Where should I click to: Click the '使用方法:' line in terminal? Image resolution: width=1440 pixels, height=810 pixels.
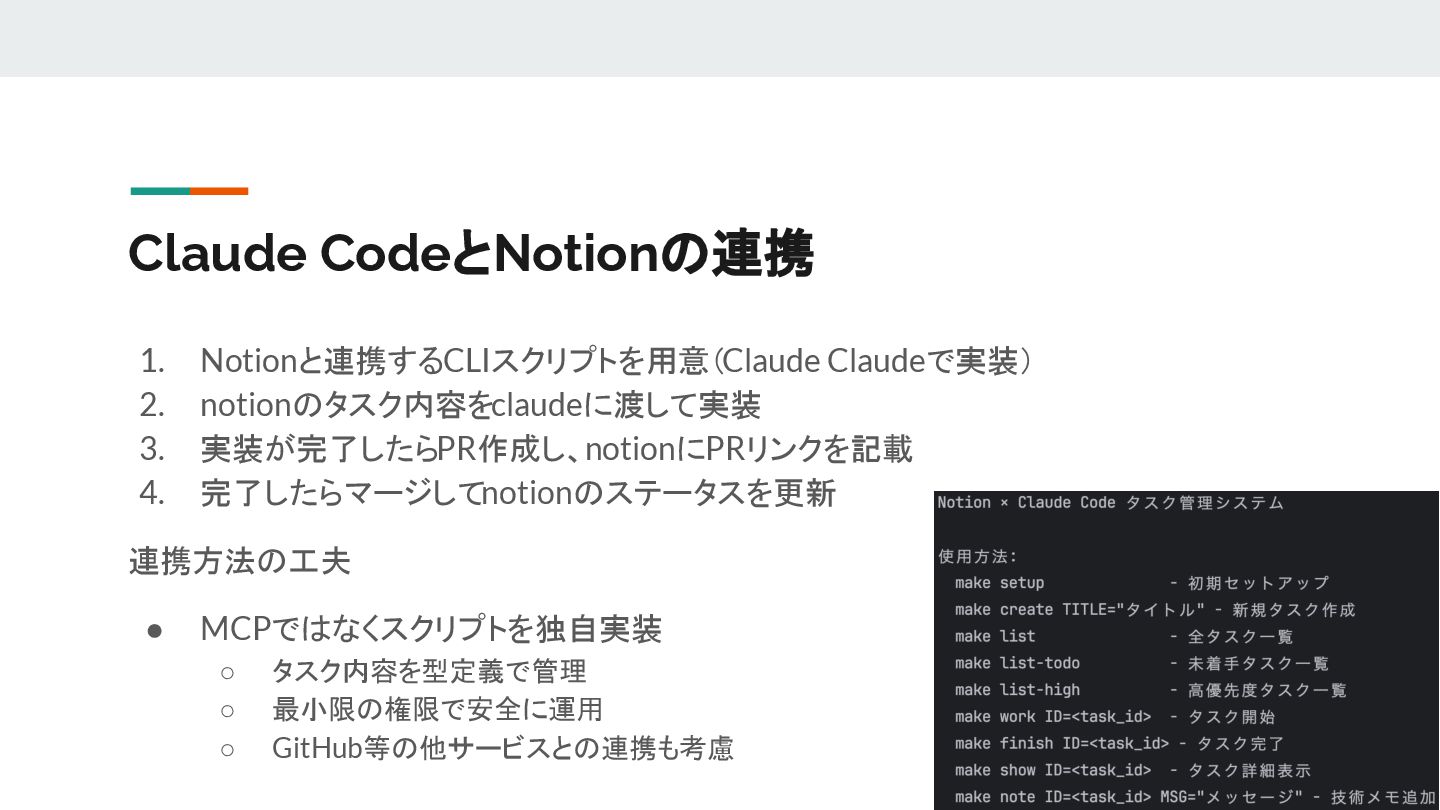(x=977, y=556)
